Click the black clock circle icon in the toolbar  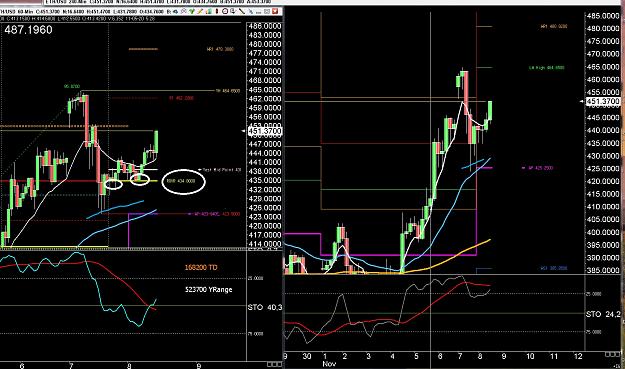point(225,11)
